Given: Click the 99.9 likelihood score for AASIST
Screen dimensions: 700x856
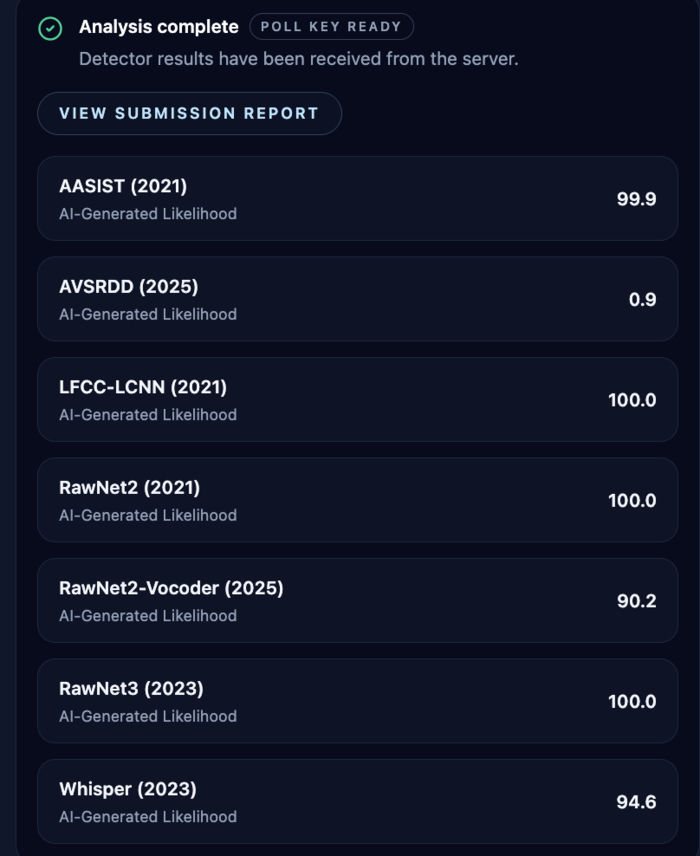Looking at the screenshot, I should [x=637, y=199].
